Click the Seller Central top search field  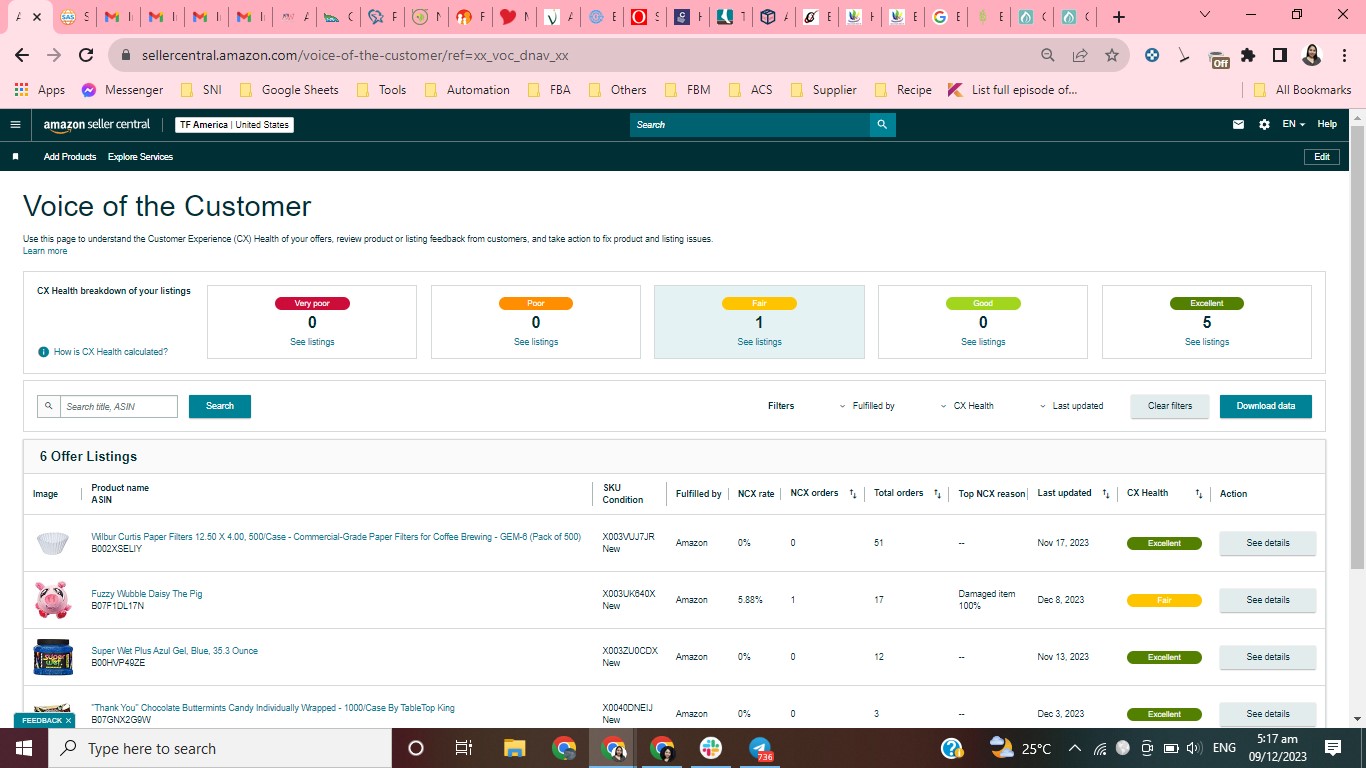(x=750, y=125)
